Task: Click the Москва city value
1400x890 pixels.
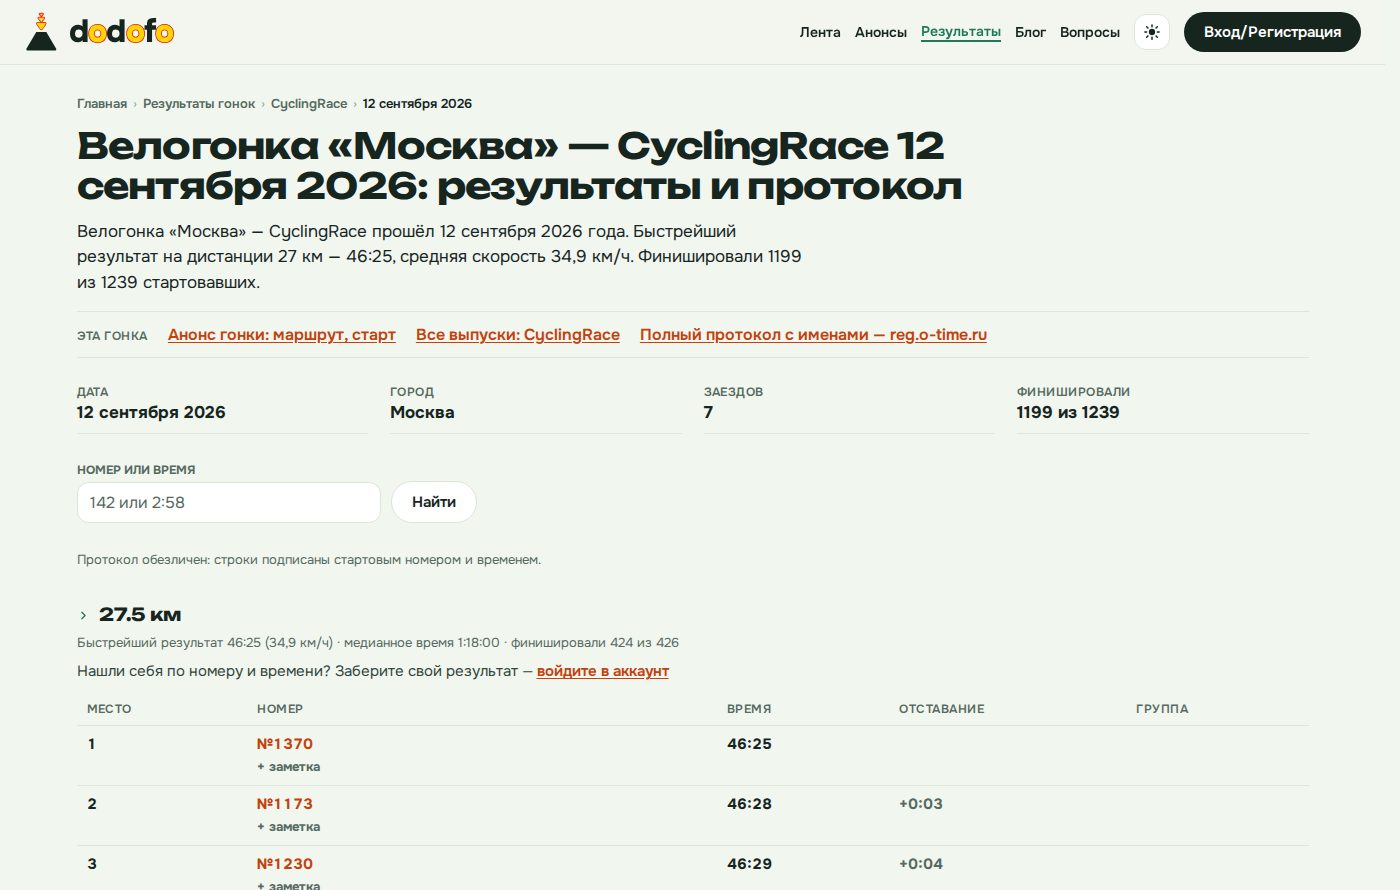Action: pyautogui.click(x=422, y=412)
